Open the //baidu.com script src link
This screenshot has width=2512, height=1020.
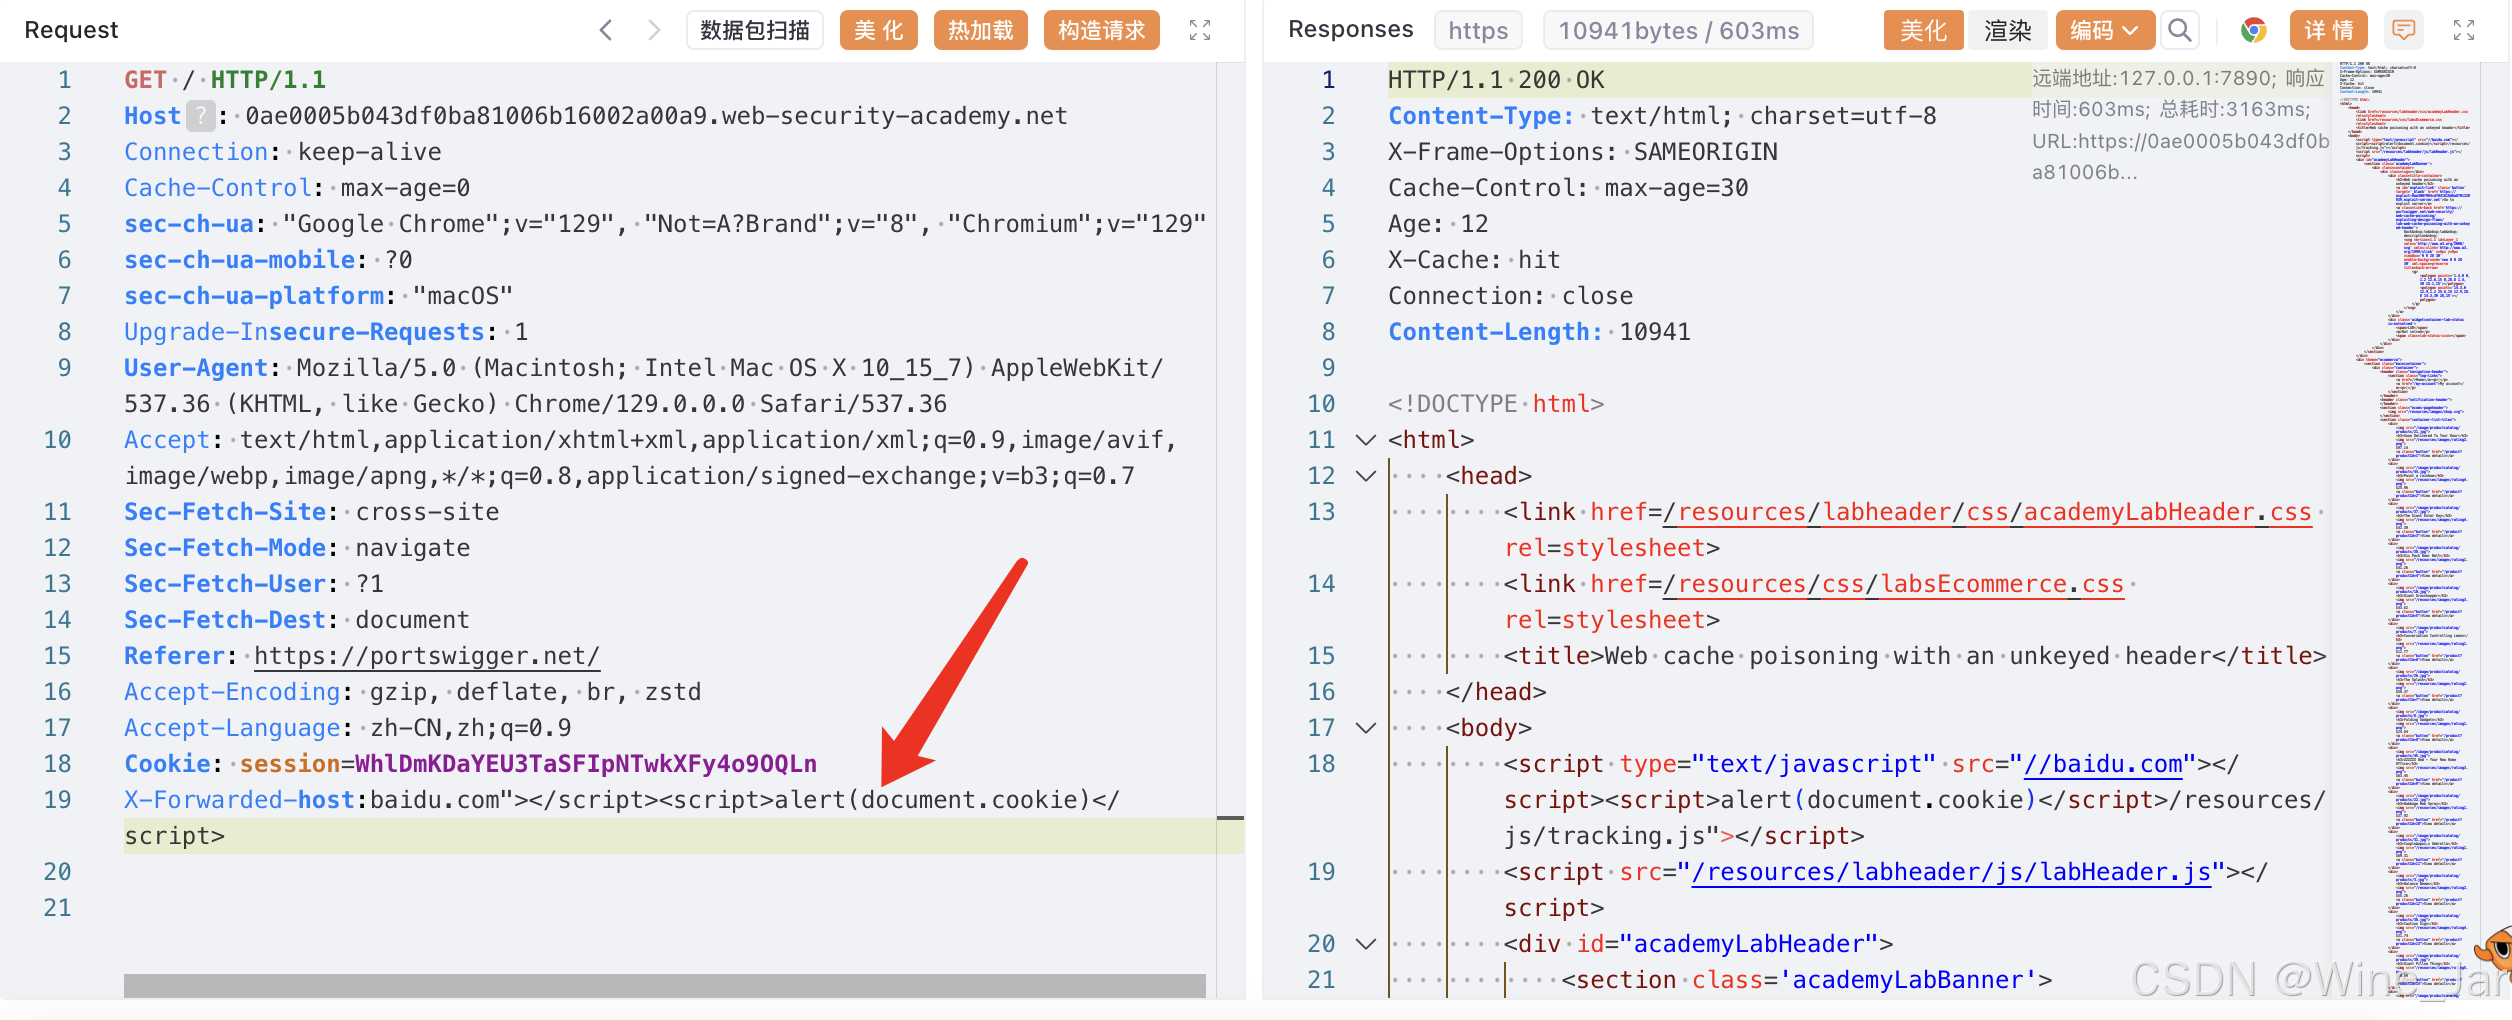[2103, 764]
